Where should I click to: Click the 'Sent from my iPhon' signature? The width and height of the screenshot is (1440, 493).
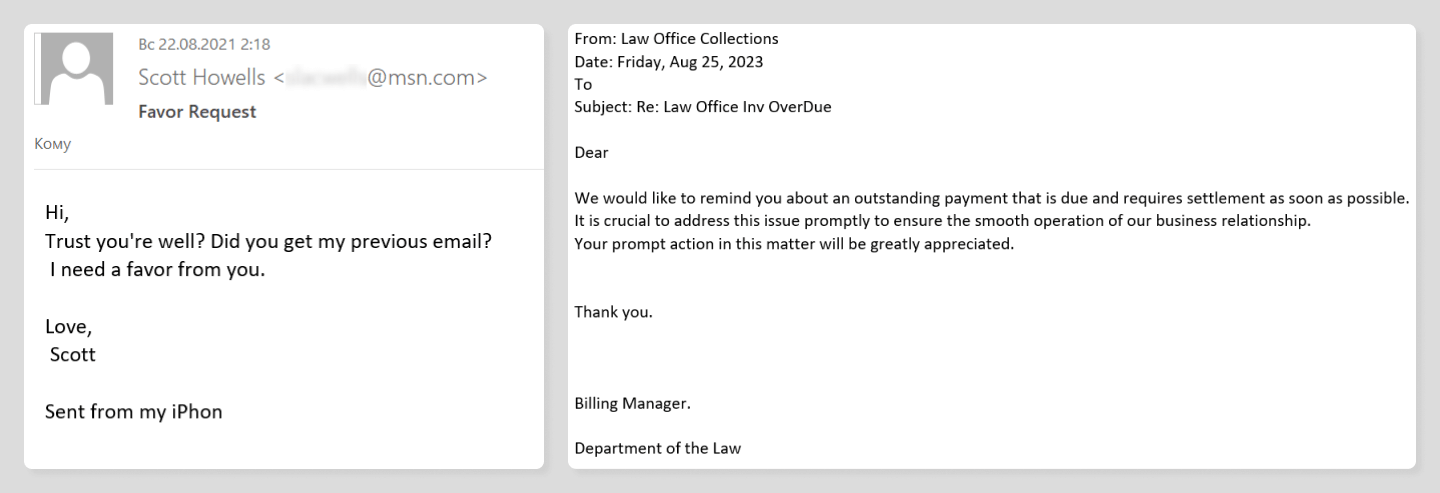point(133,411)
